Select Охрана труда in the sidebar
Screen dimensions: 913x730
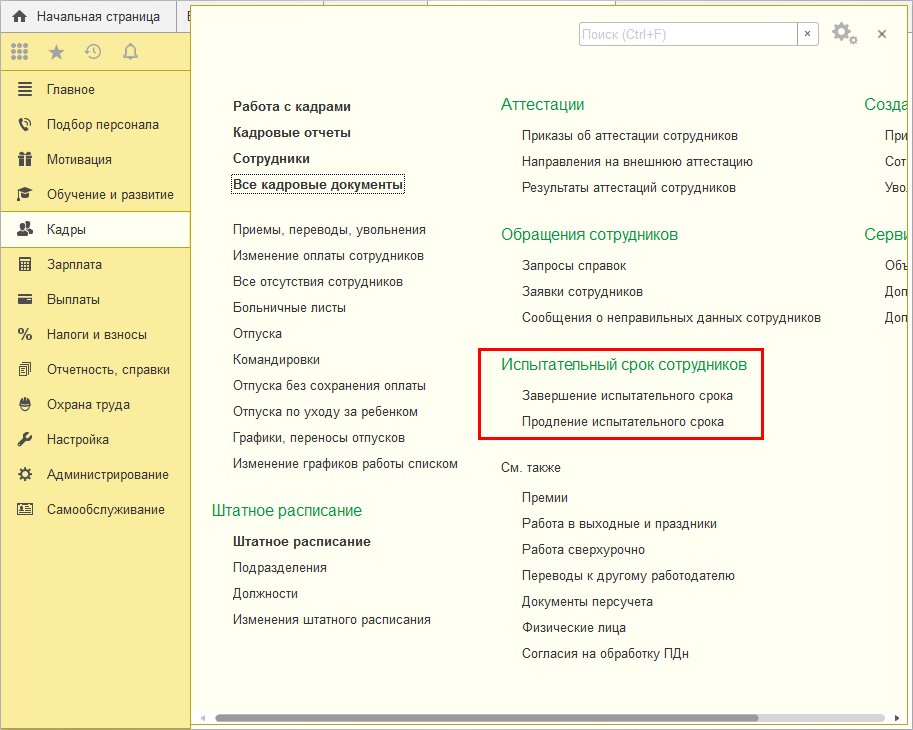(x=88, y=405)
